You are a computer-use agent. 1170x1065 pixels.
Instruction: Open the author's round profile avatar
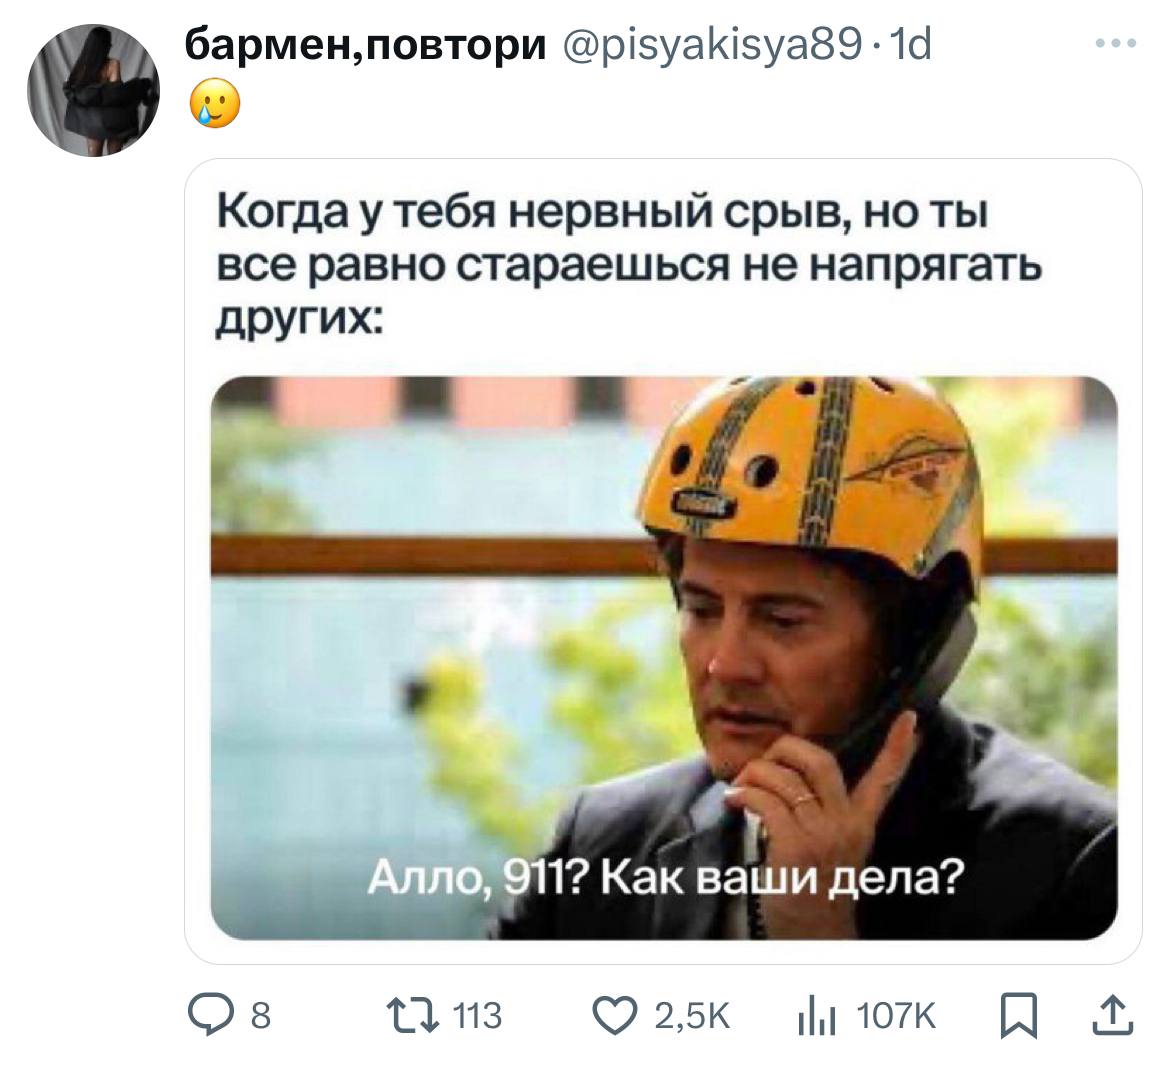pos(93,90)
